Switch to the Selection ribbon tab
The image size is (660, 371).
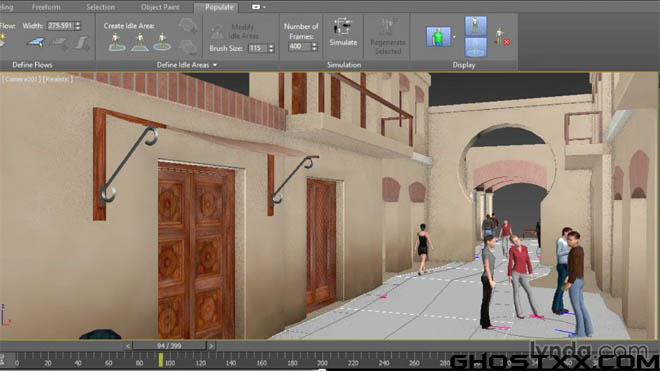(101, 7)
